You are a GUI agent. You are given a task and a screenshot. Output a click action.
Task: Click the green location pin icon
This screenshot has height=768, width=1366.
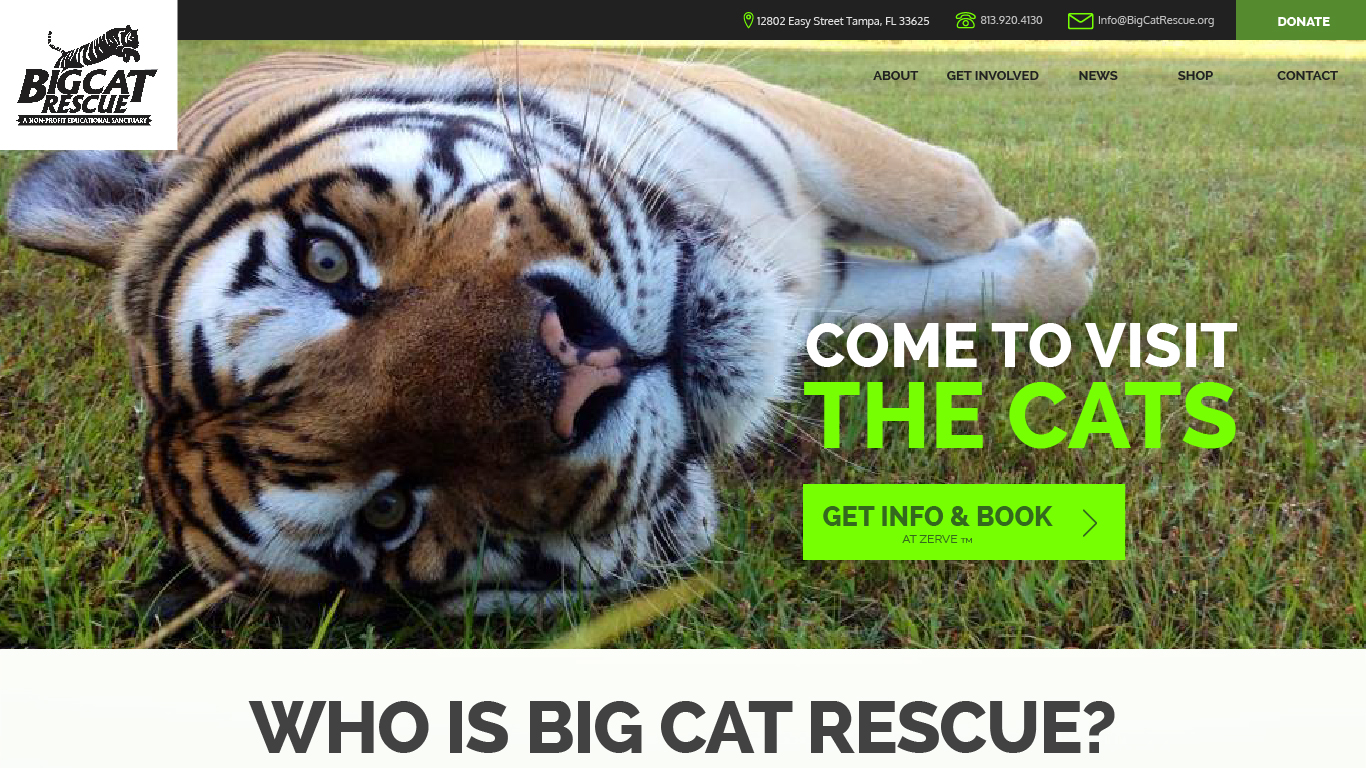pos(748,20)
